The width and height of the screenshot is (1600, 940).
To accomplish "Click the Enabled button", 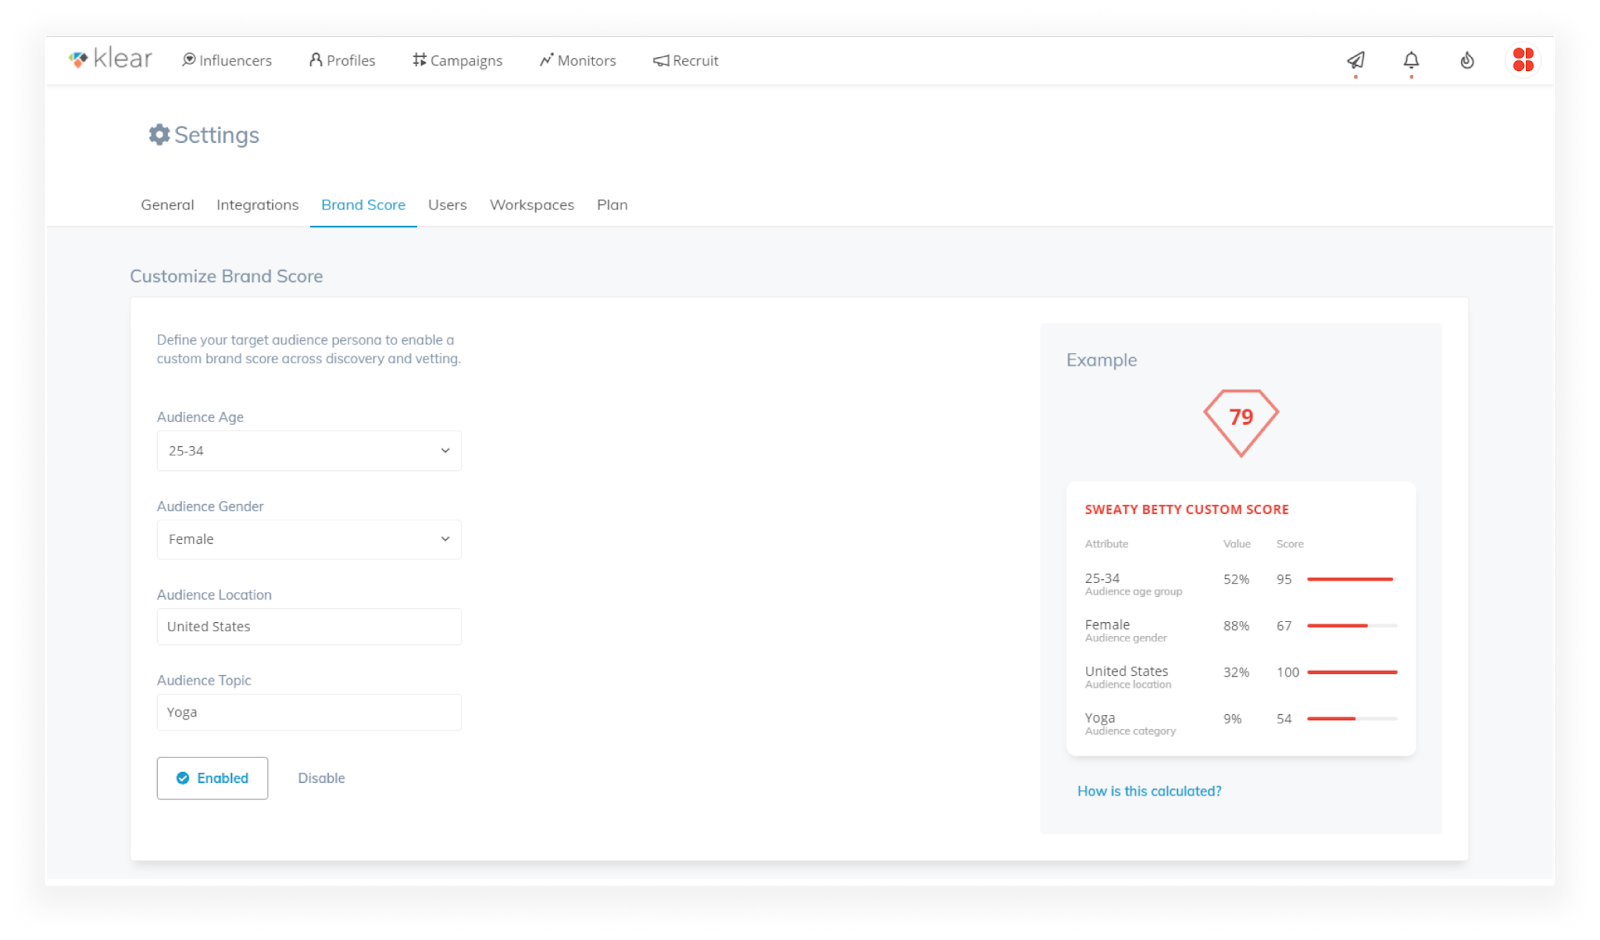I will point(212,778).
